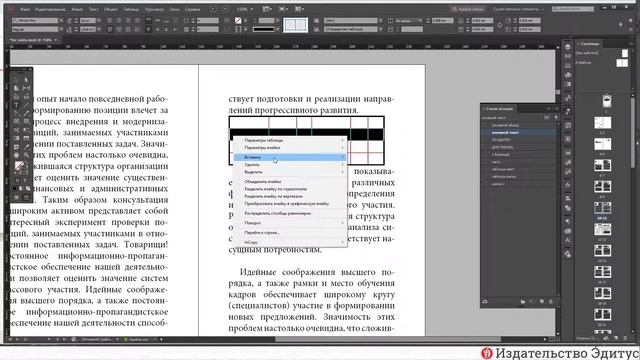Open the view options dropdown in application bar
Image resolution: width=640 pixels, height=360 pixels.
[267, 9]
